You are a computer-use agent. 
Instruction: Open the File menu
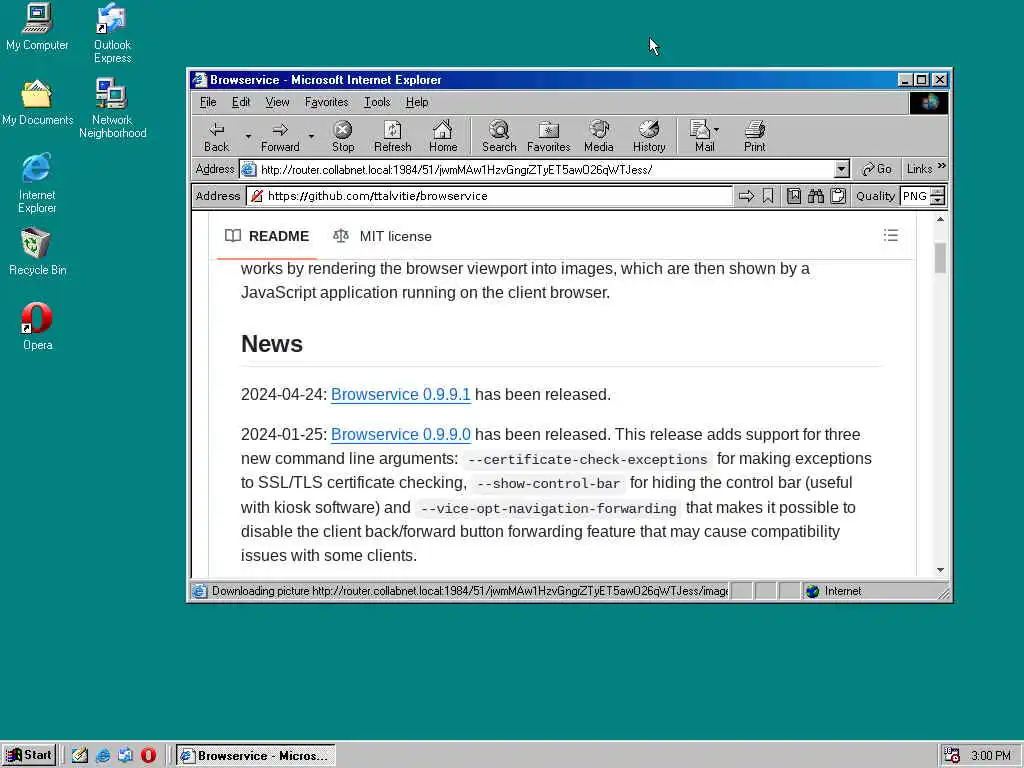208,102
